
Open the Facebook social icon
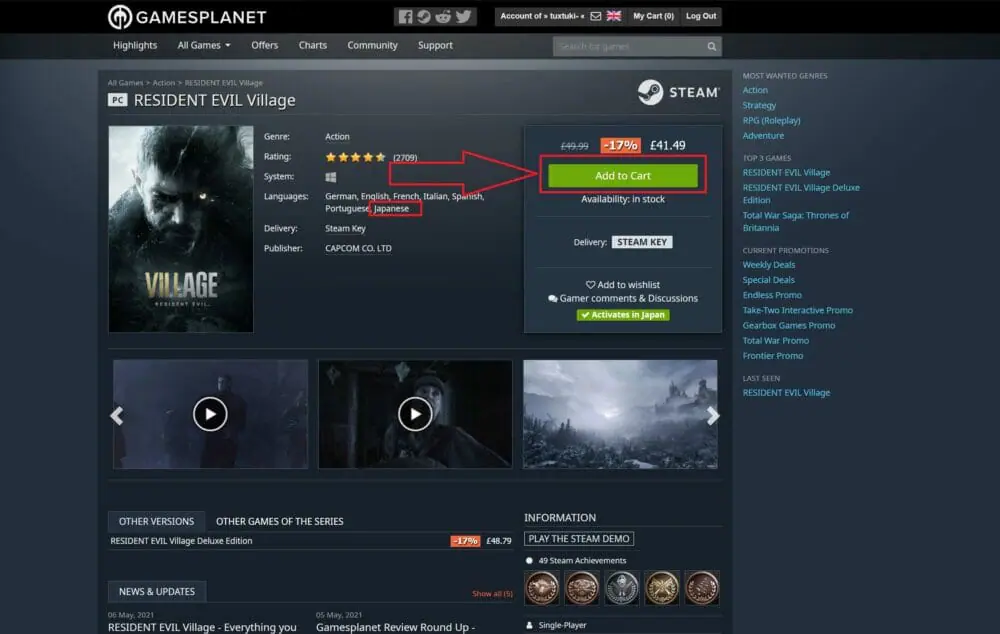pos(405,16)
